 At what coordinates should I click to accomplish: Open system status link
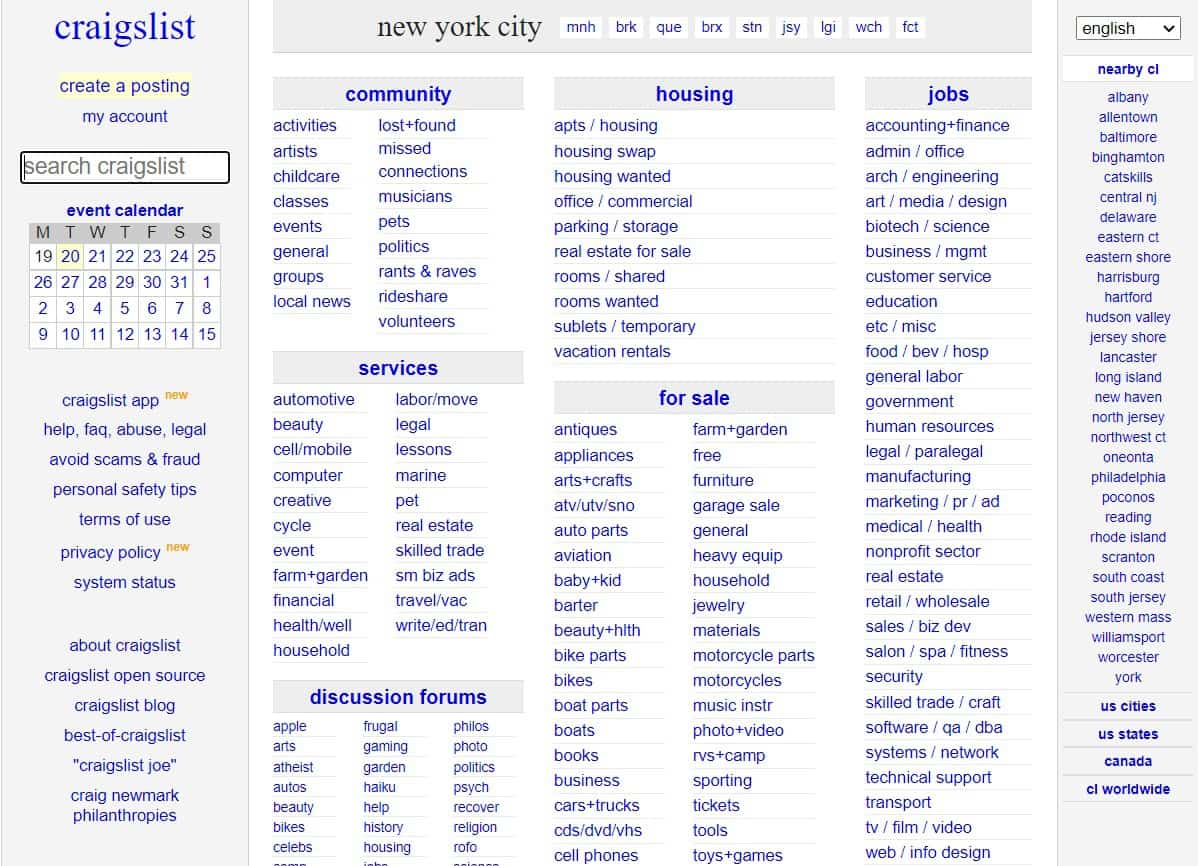pos(125,582)
